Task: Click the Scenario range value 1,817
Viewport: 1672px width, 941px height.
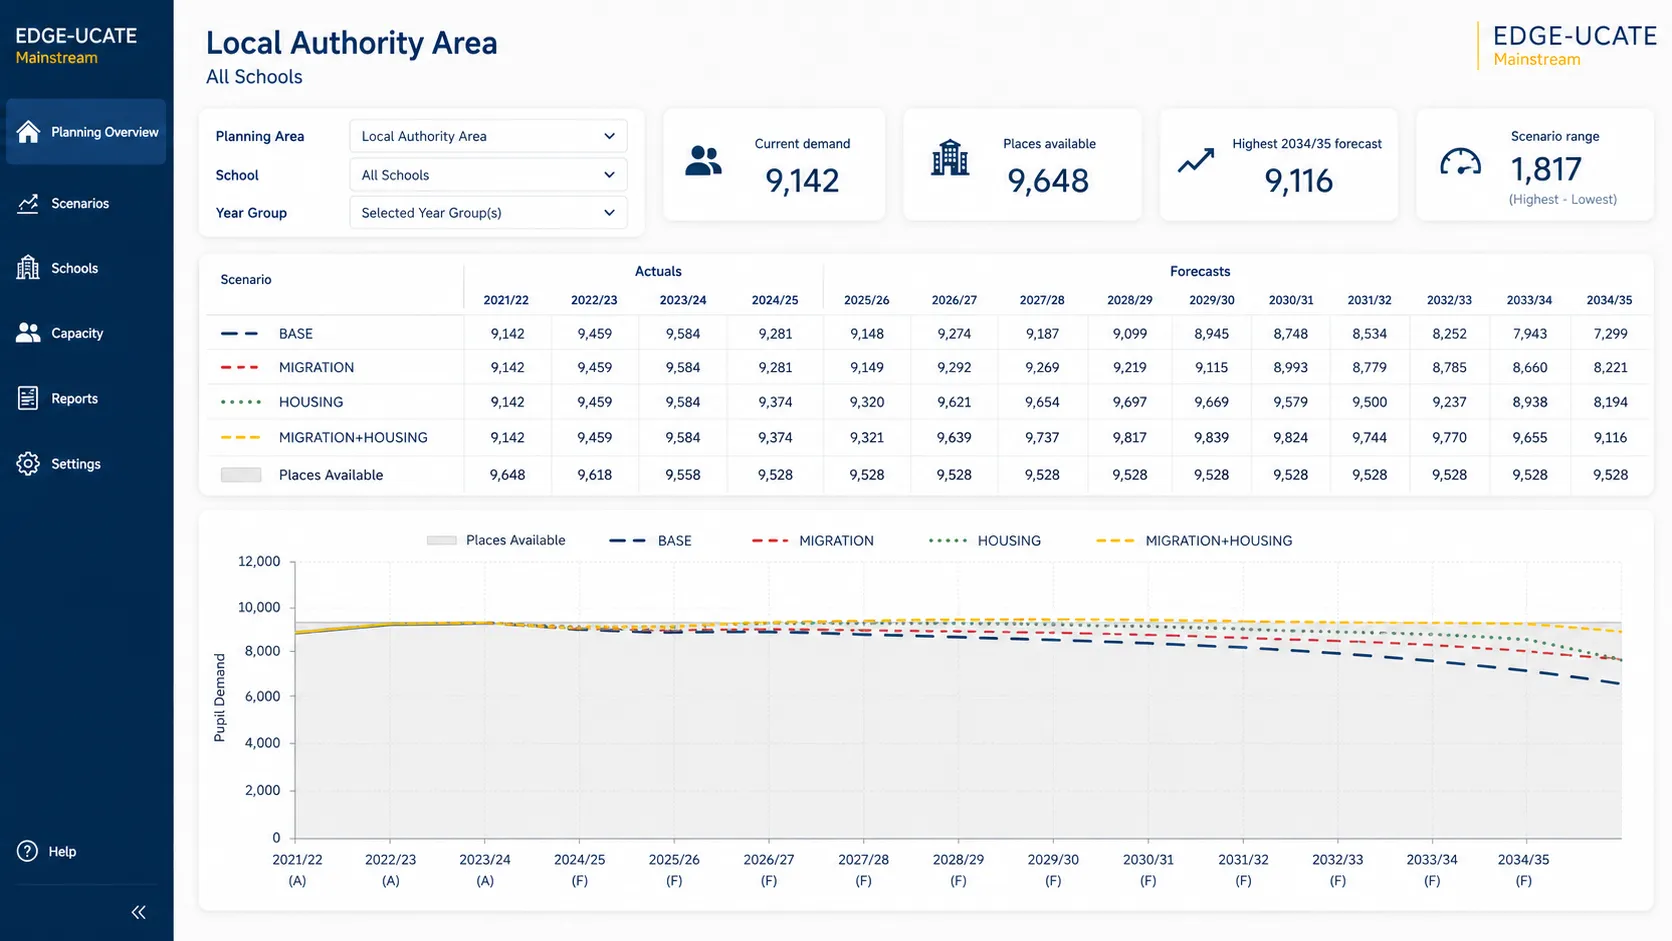Action: [1546, 169]
